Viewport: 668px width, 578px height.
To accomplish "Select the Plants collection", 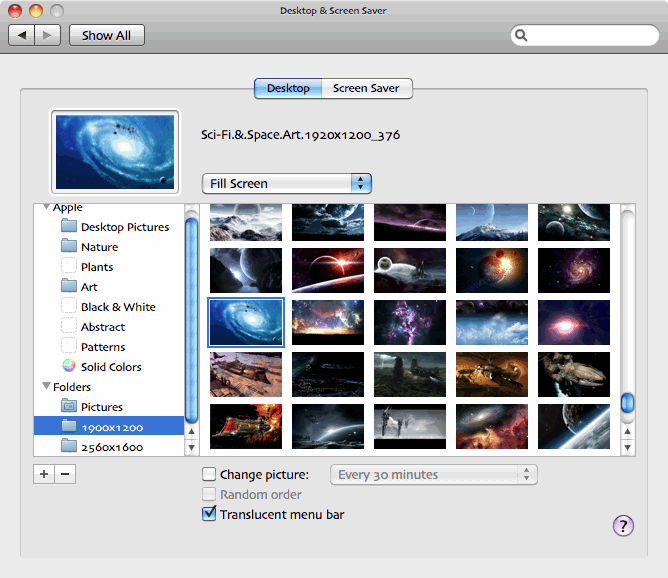I will click(x=109, y=267).
